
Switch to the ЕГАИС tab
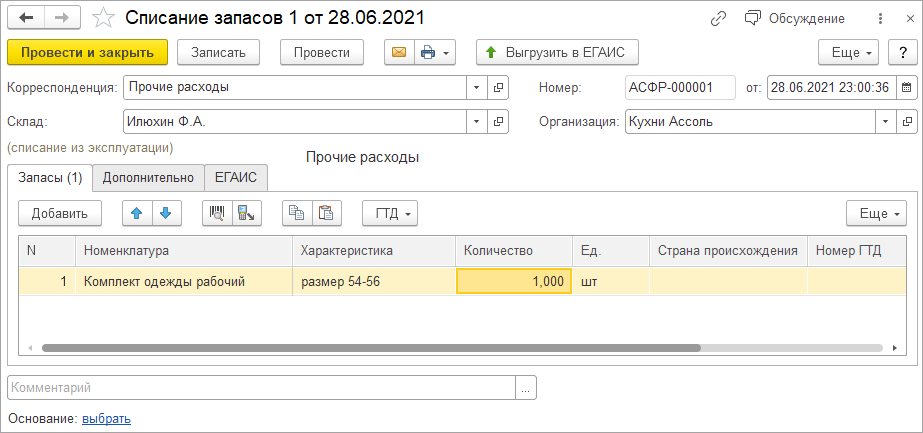point(236,178)
